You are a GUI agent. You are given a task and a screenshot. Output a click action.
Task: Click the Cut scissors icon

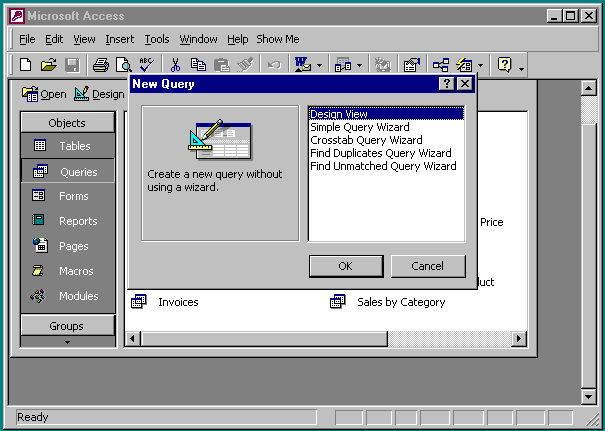click(175, 65)
